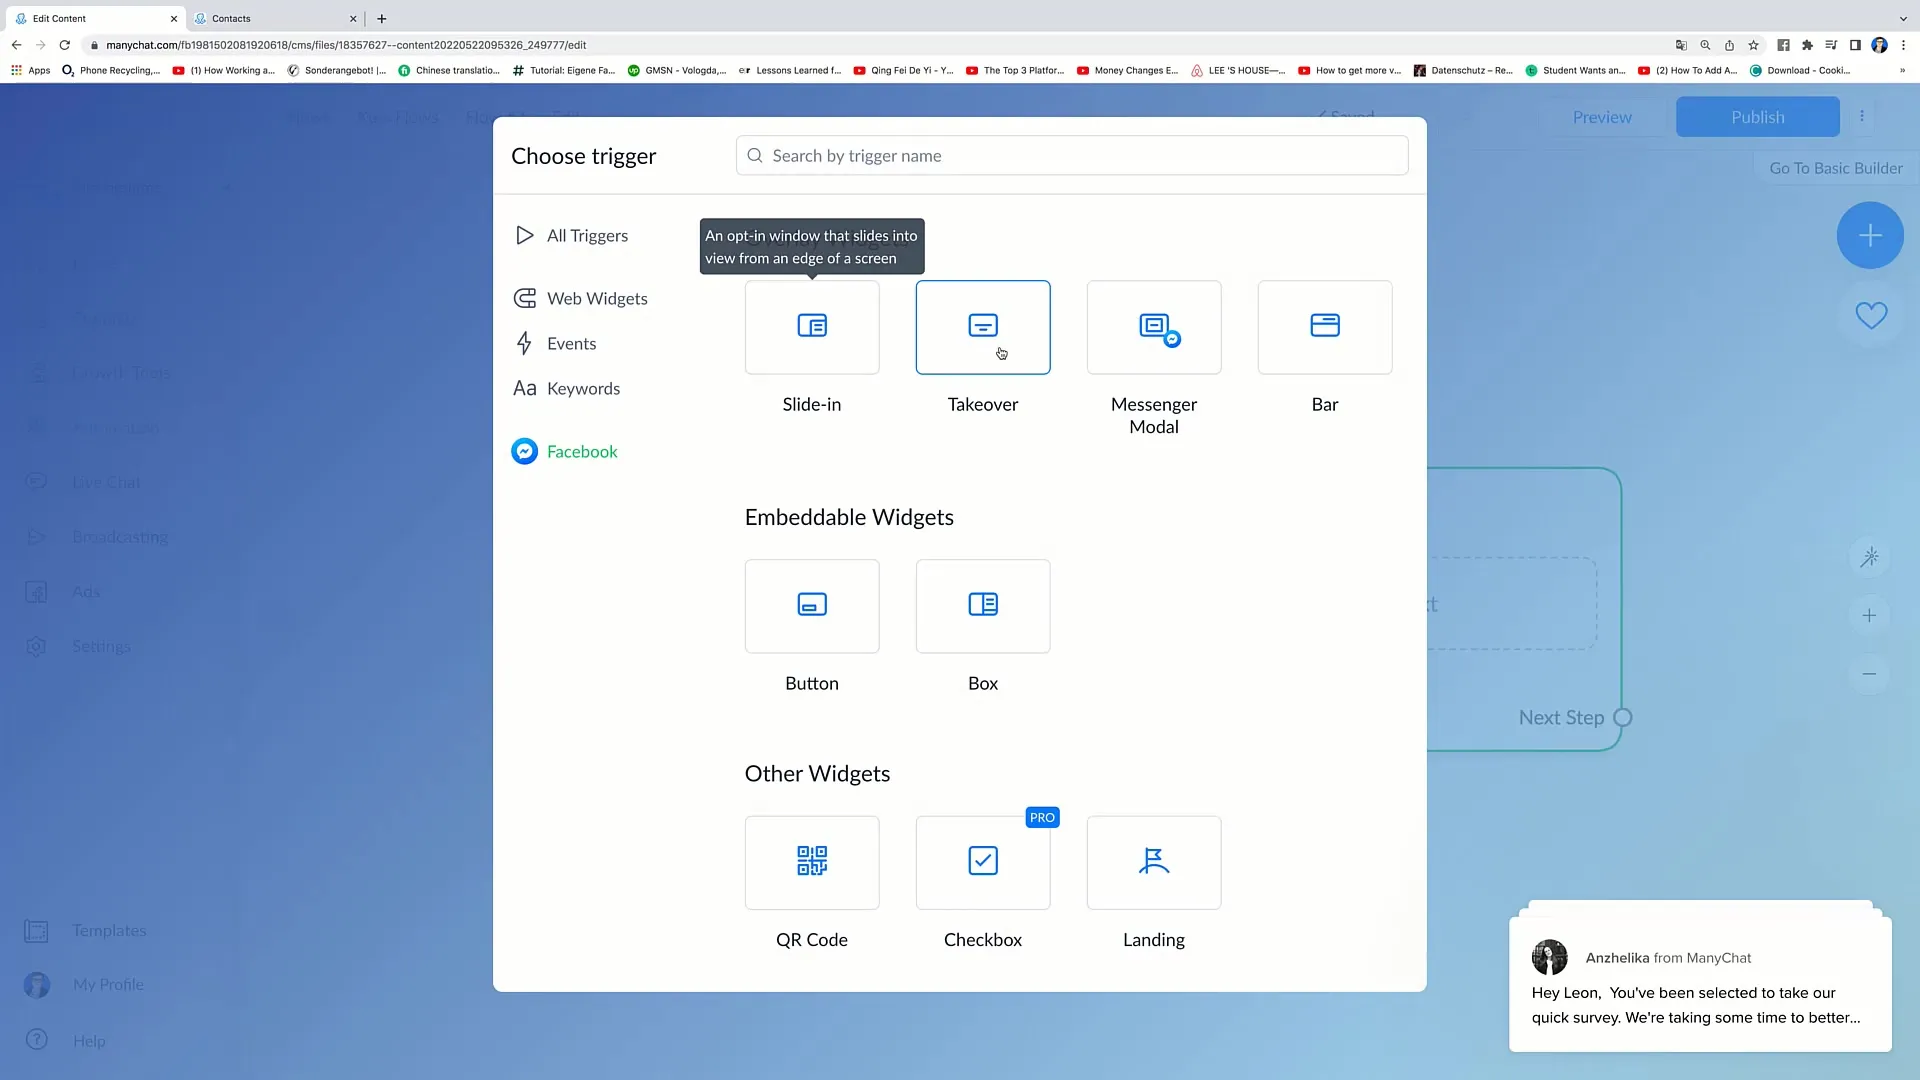Select the Slide-in widget trigger
Image resolution: width=1920 pixels, height=1080 pixels.
coord(812,327)
